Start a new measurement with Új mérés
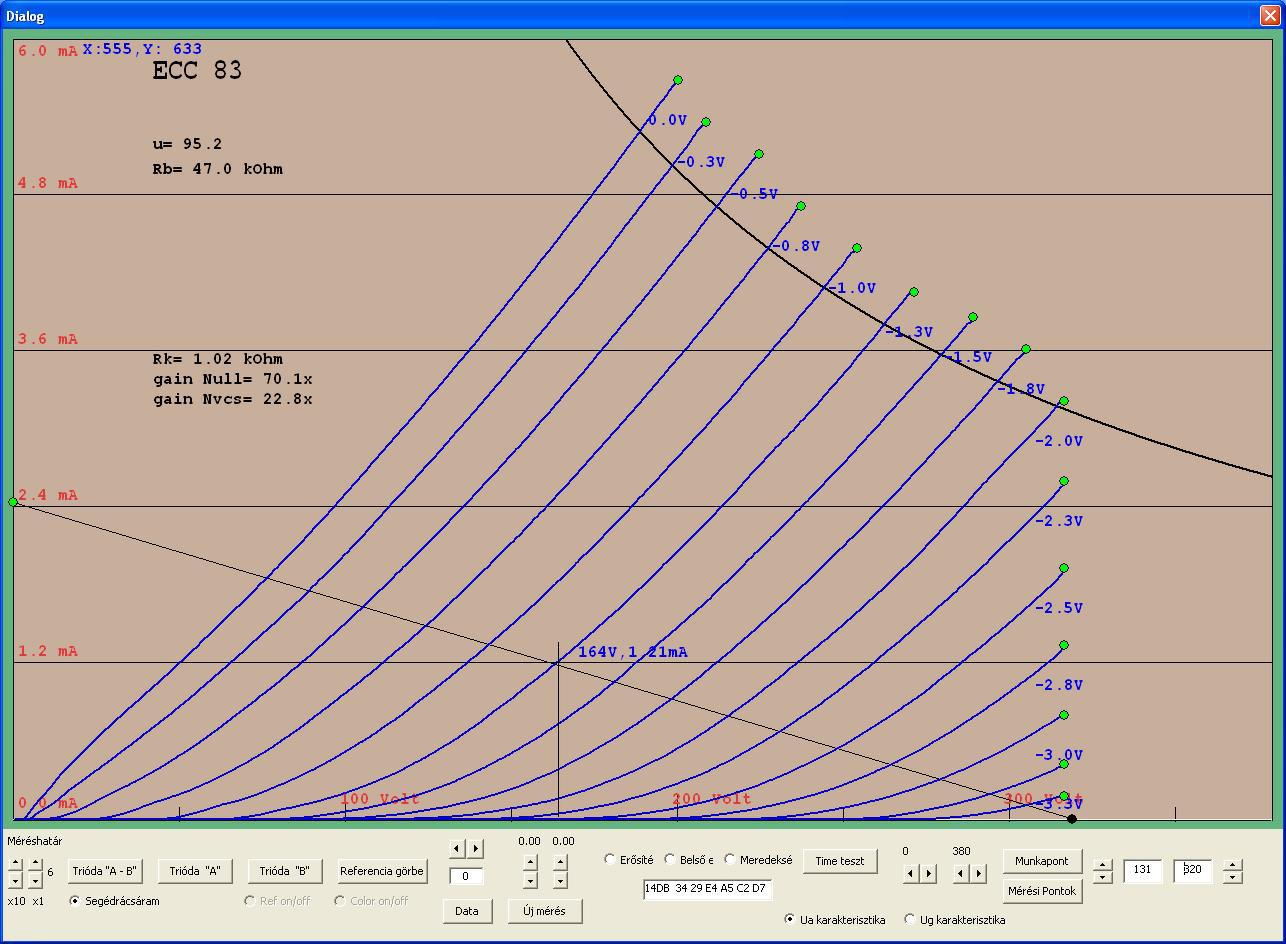The width and height of the screenshot is (1286, 944). point(544,911)
